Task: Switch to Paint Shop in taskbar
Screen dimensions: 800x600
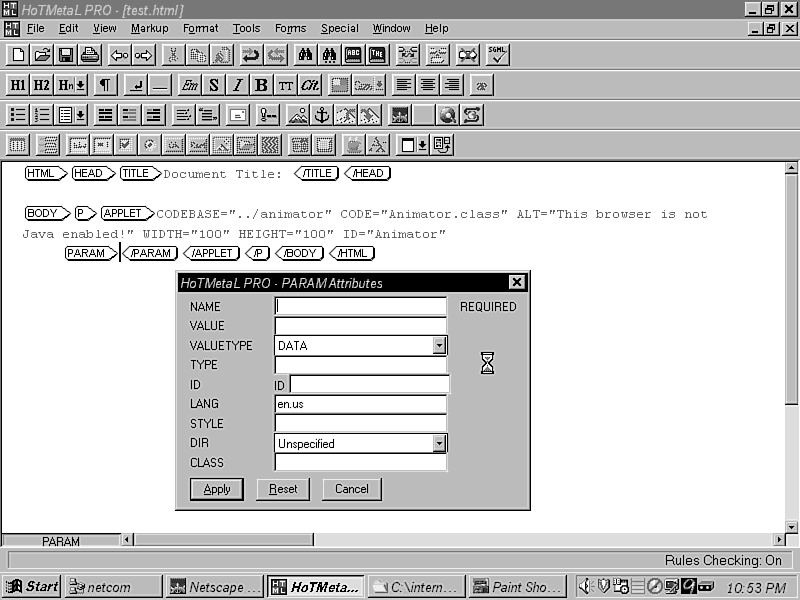Action: point(517,587)
